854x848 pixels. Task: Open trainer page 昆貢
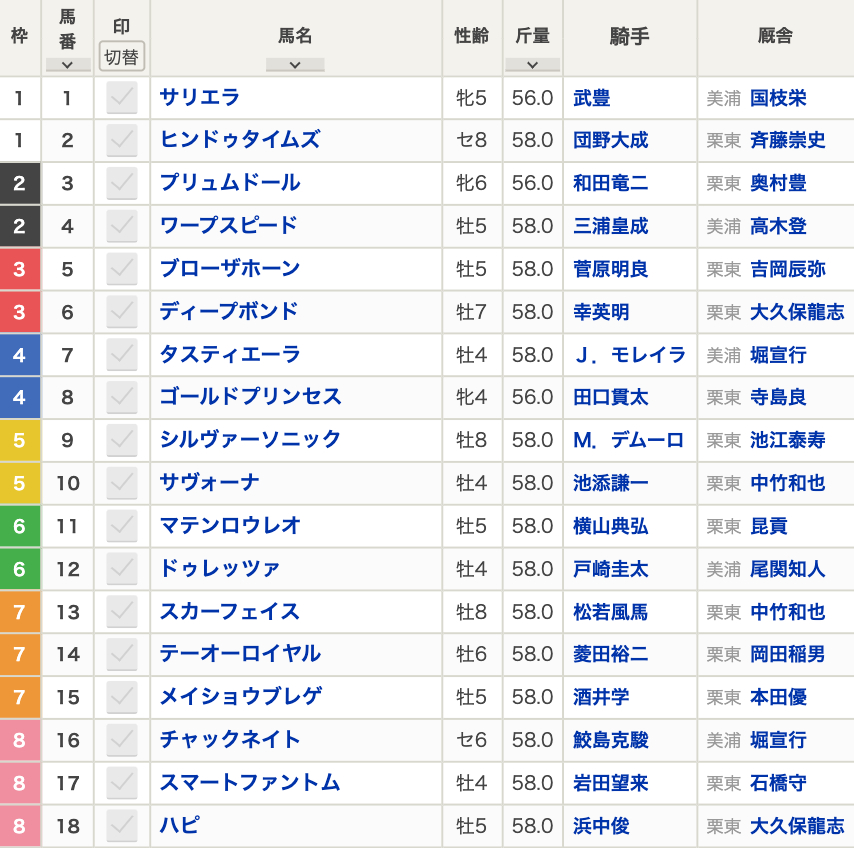click(x=769, y=527)
